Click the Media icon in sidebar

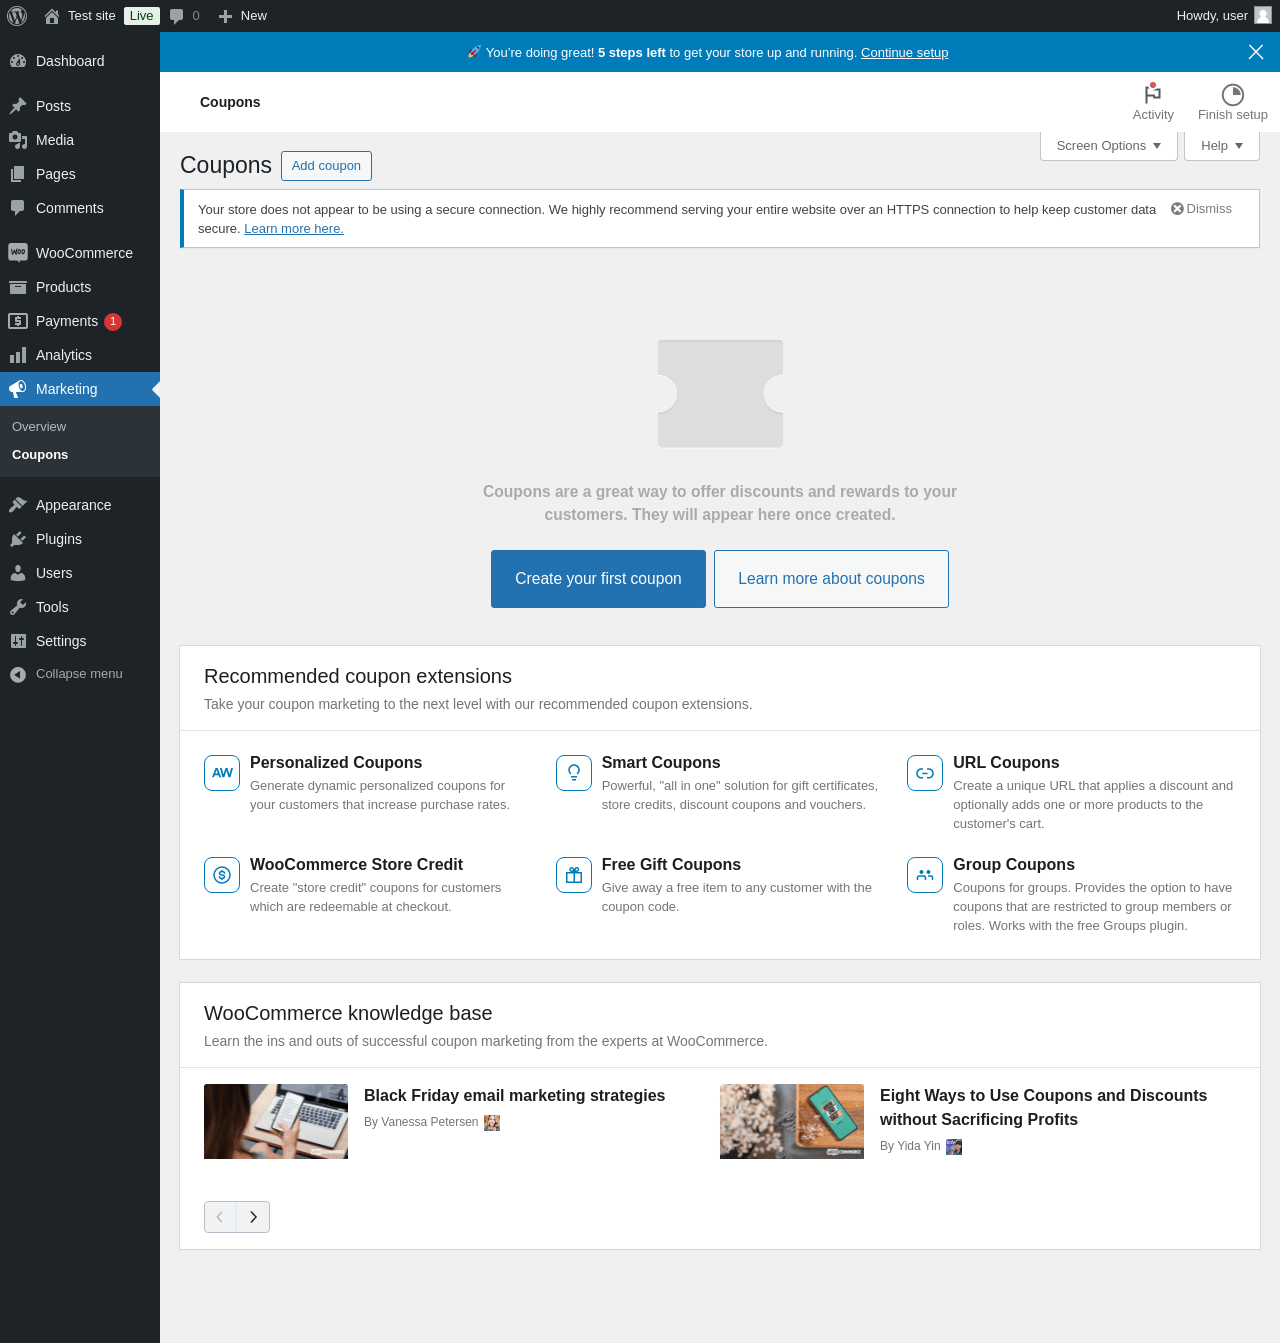(x=18, y=140)
